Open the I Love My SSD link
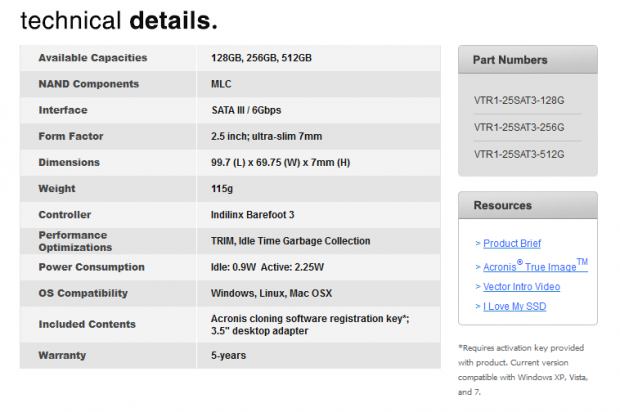The width and height of the screenshot is (620, 412). tap(514, 306)
